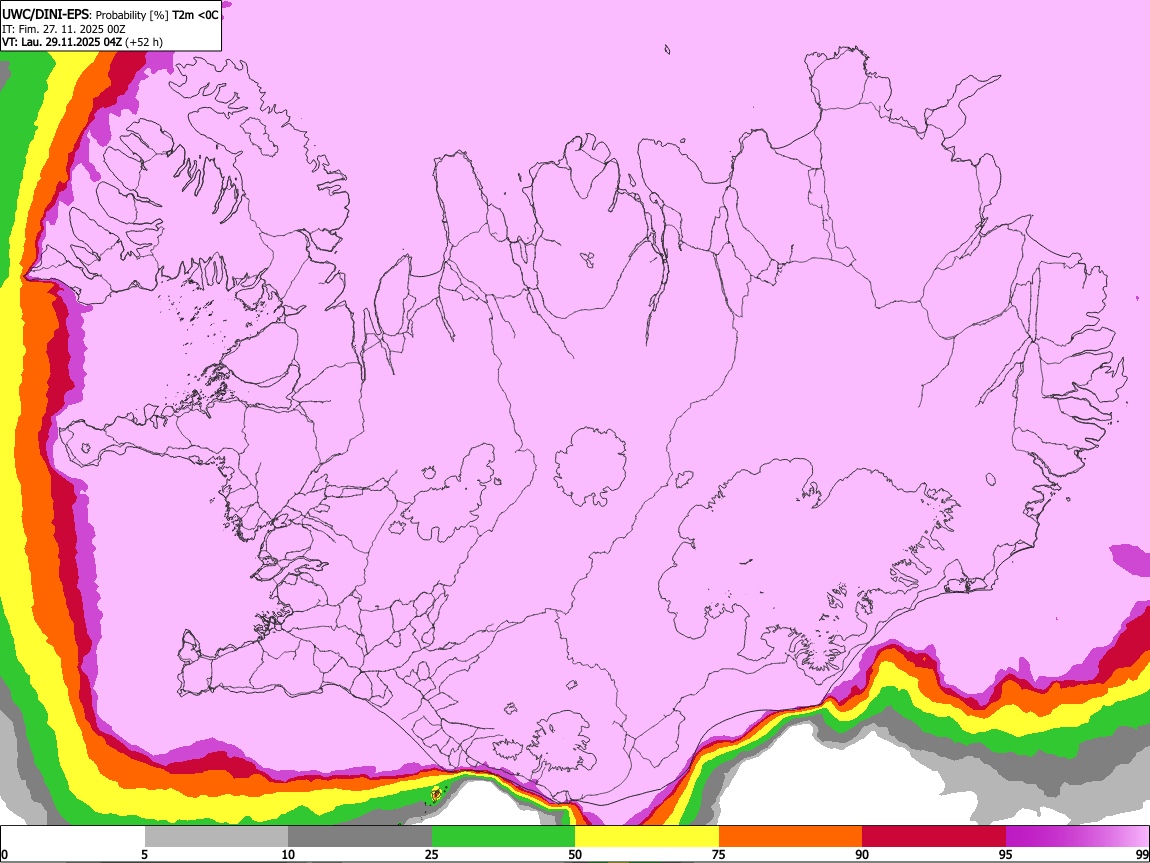This screenshot has height=863, width=1150.
Task: Click the '(+52 h)' forecast offset text
Action: click(144, 42)
